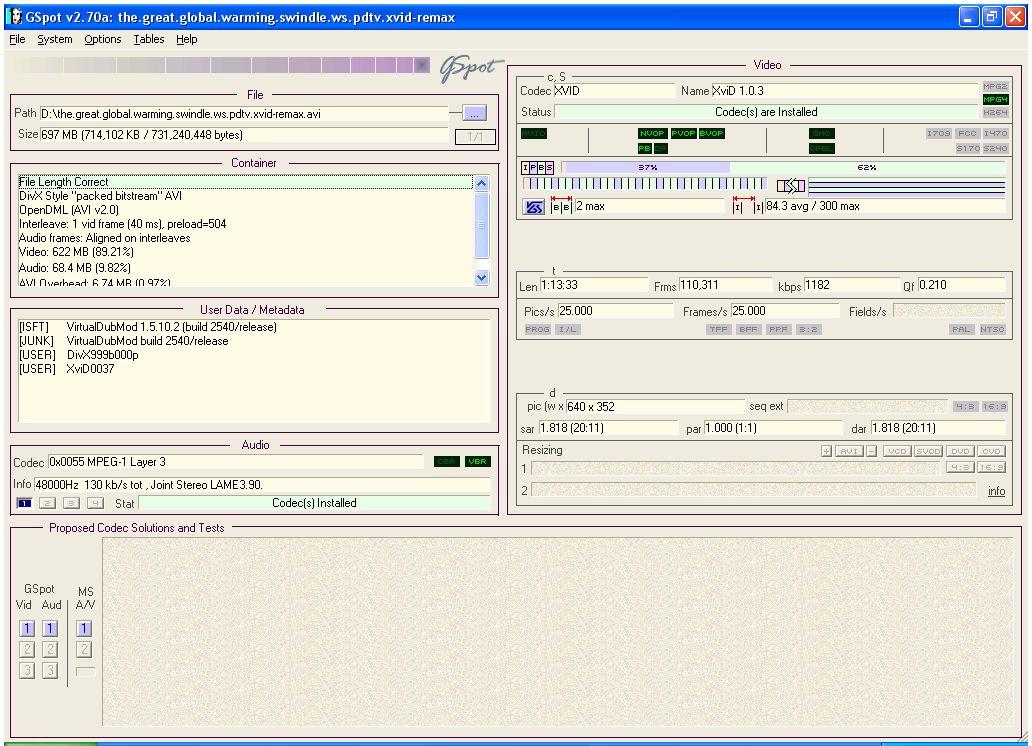
Task: Click the '640 x 352' picture size field
Action: click(656, 406)
